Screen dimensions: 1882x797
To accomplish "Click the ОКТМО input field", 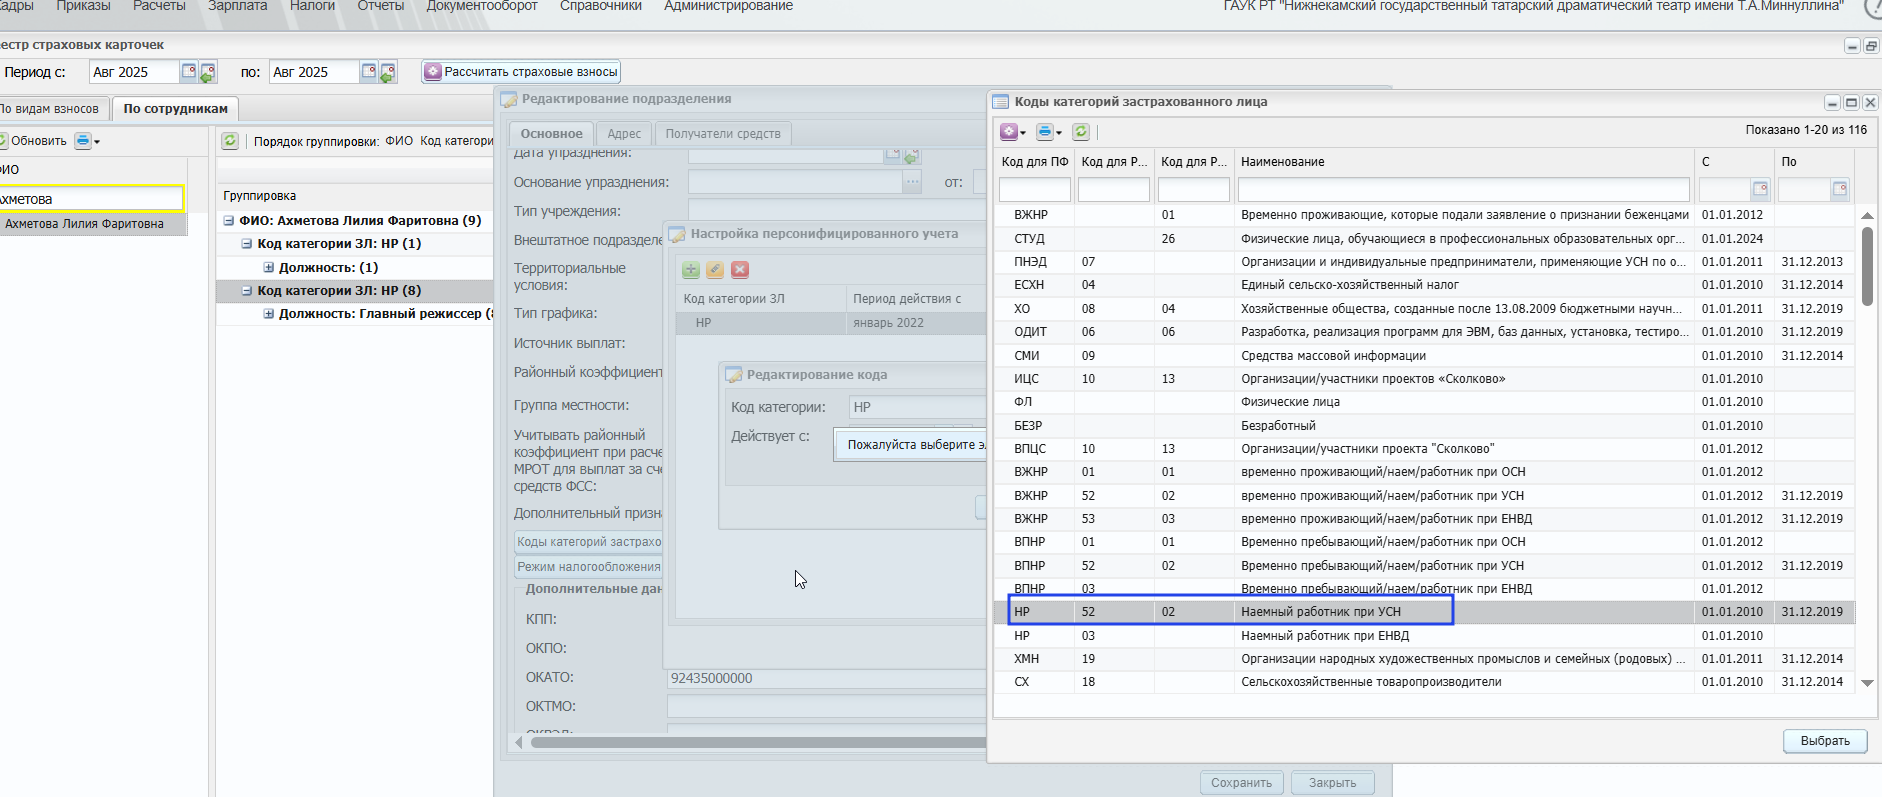I will [x=827, y=707].
